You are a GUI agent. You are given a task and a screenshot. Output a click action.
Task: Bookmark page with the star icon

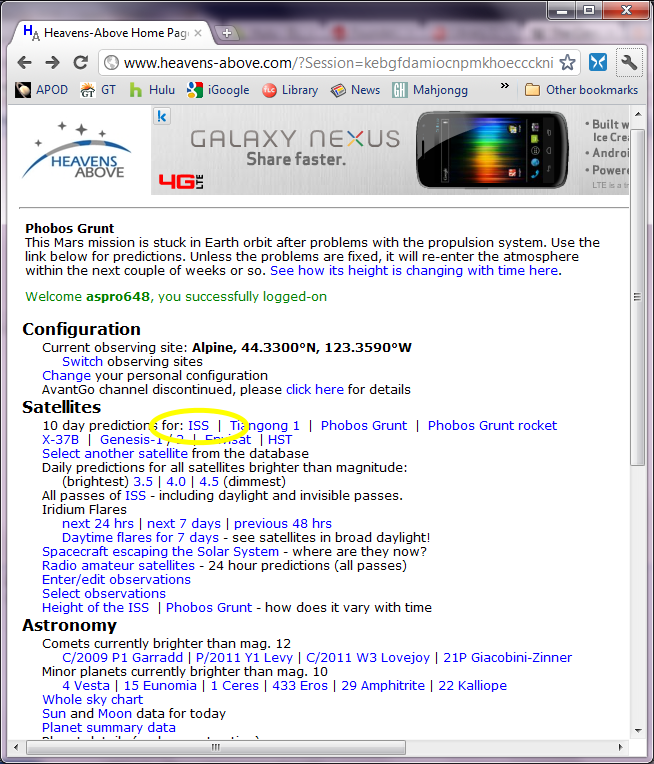point(567,63)
